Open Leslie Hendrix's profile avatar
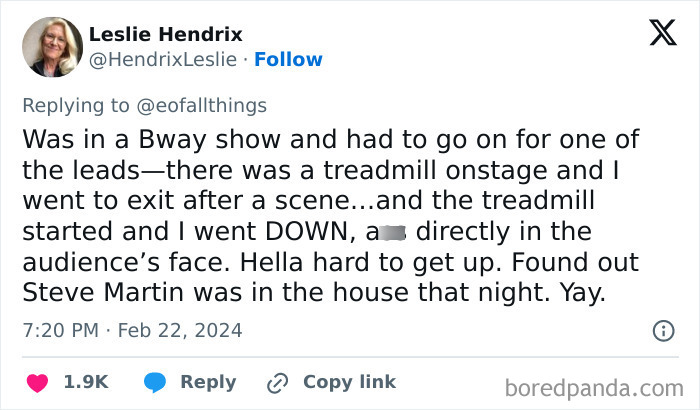Screen dimensions: 700x410 click(x=48, y=47)
